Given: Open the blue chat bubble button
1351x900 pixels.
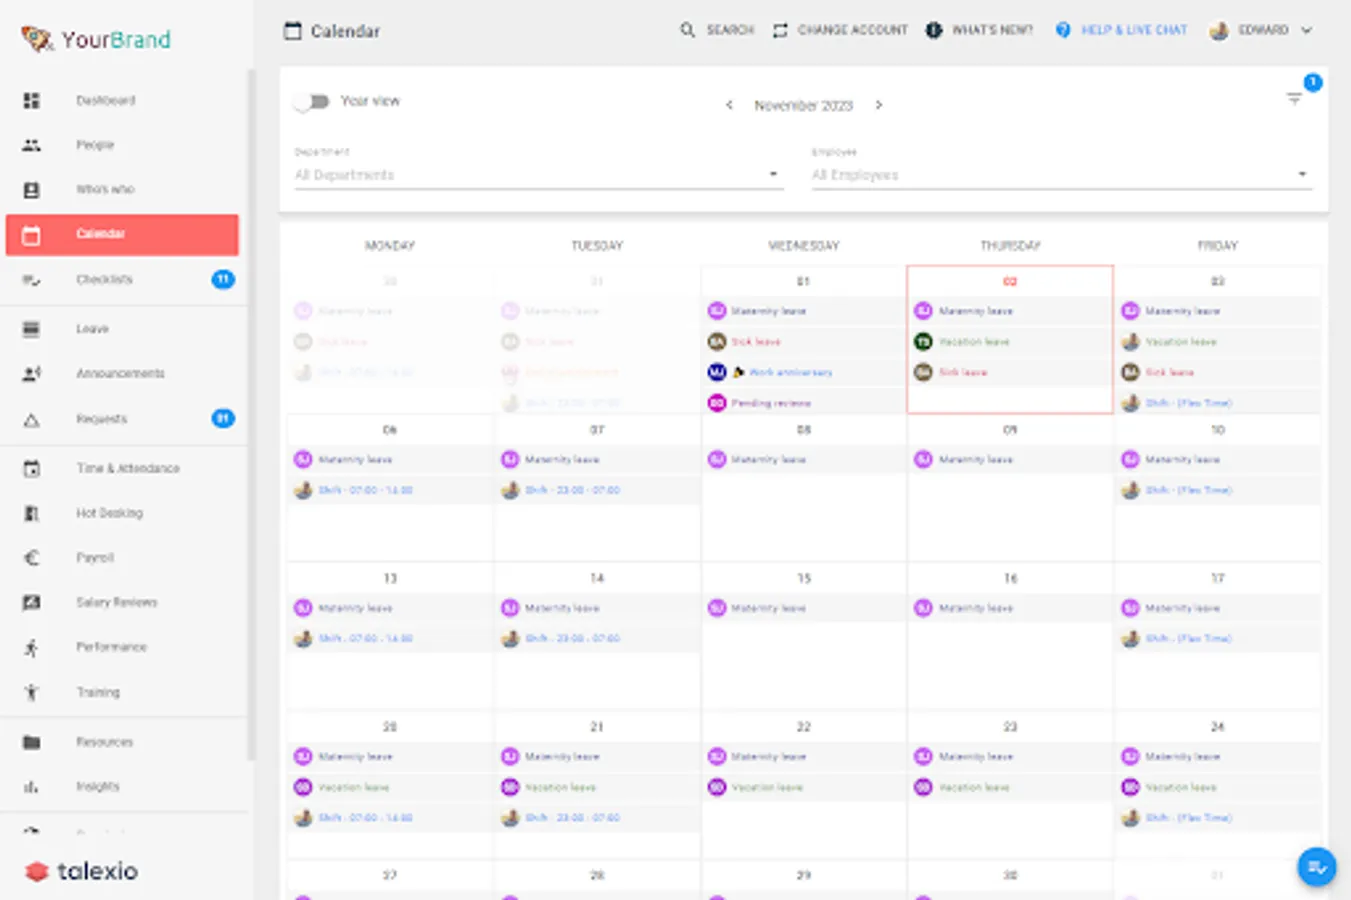Looking at the screenshot, I should [1317, 866].
